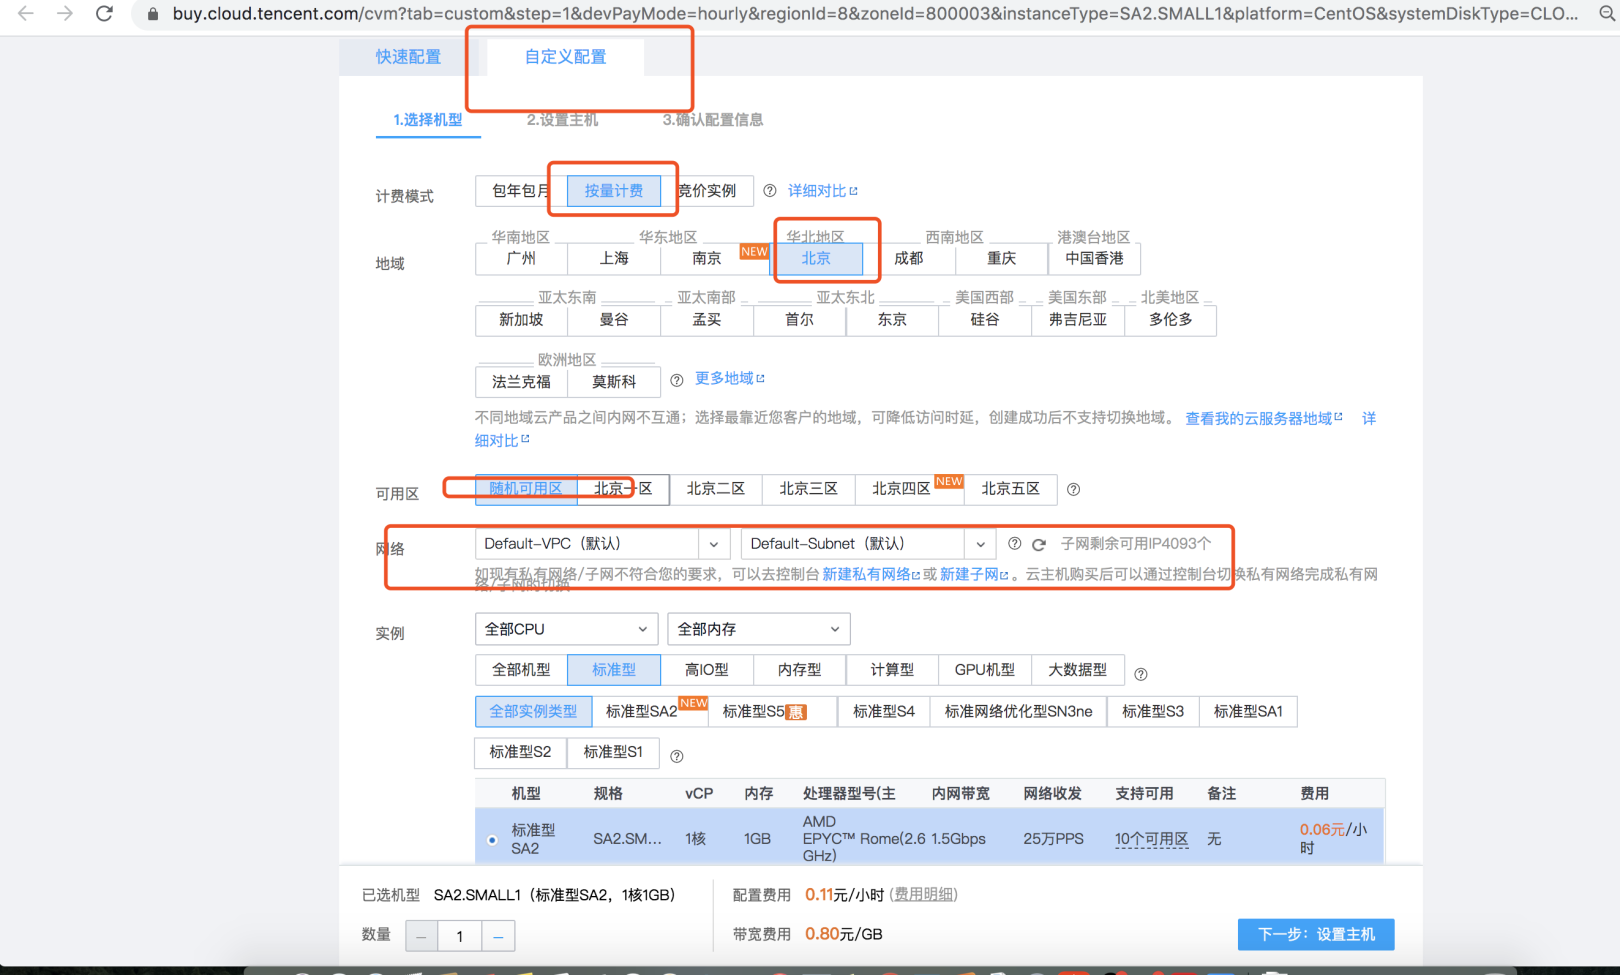
Task: Refresh the subnet list with the reload icon
Action: [x=1039, y=544]
